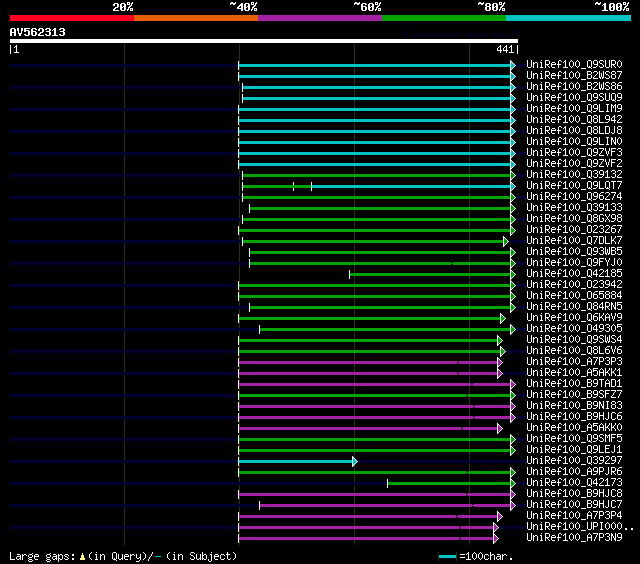This screenshot has width=640, height=564.
Task: Click the orange ~40% identity legend segment
Action: point(196,18)
